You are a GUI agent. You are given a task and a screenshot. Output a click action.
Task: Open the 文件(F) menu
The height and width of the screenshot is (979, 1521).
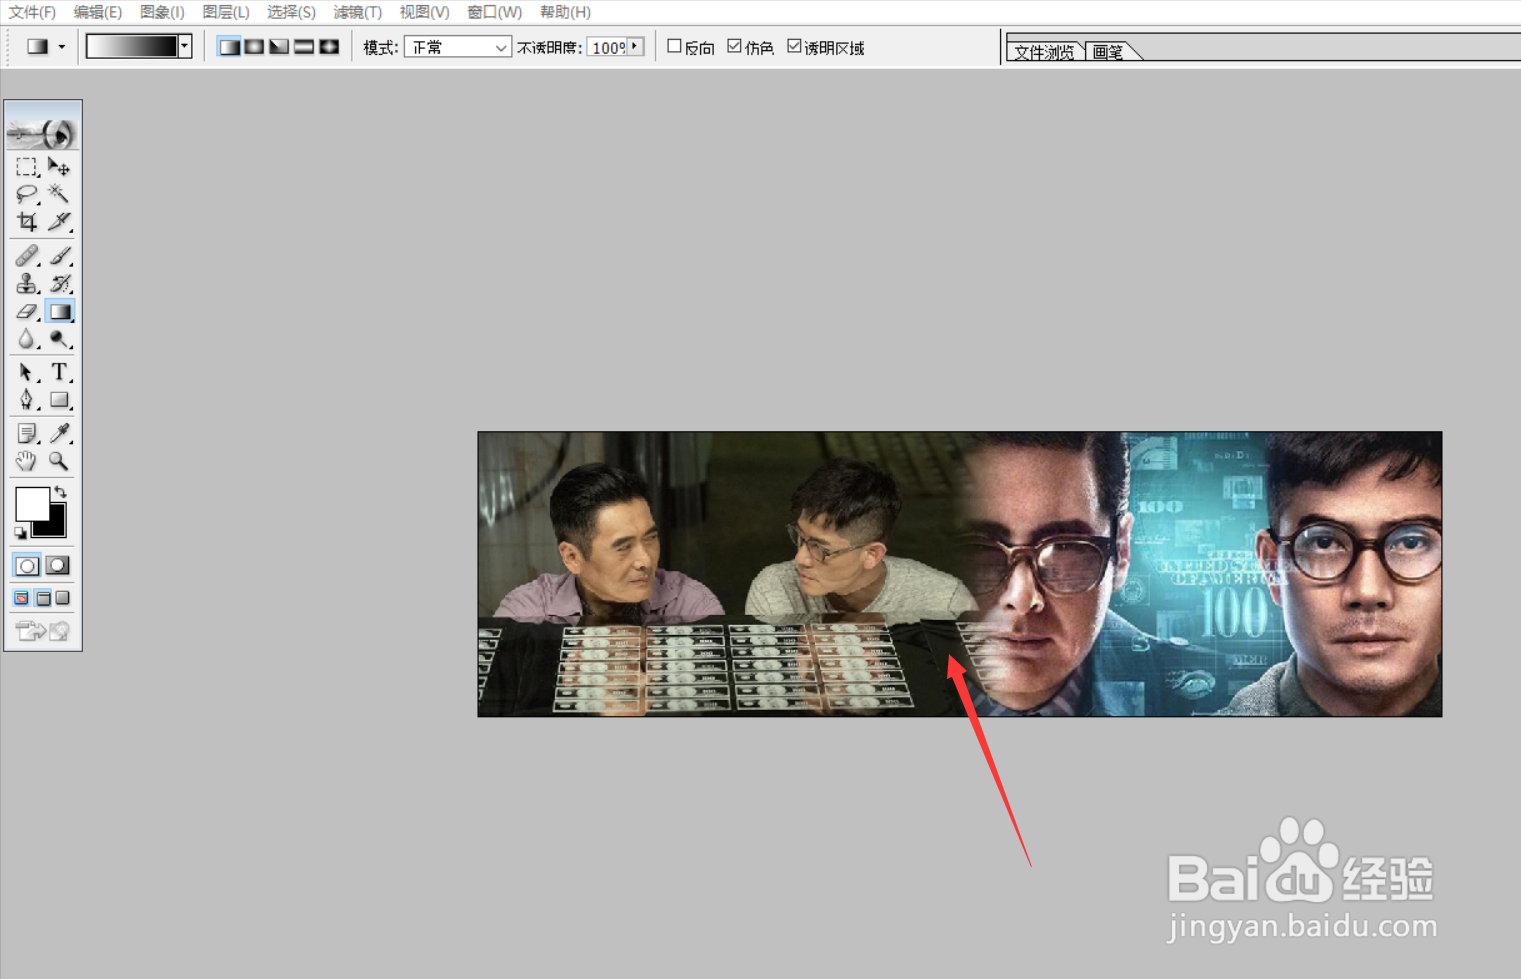point(33,12)
